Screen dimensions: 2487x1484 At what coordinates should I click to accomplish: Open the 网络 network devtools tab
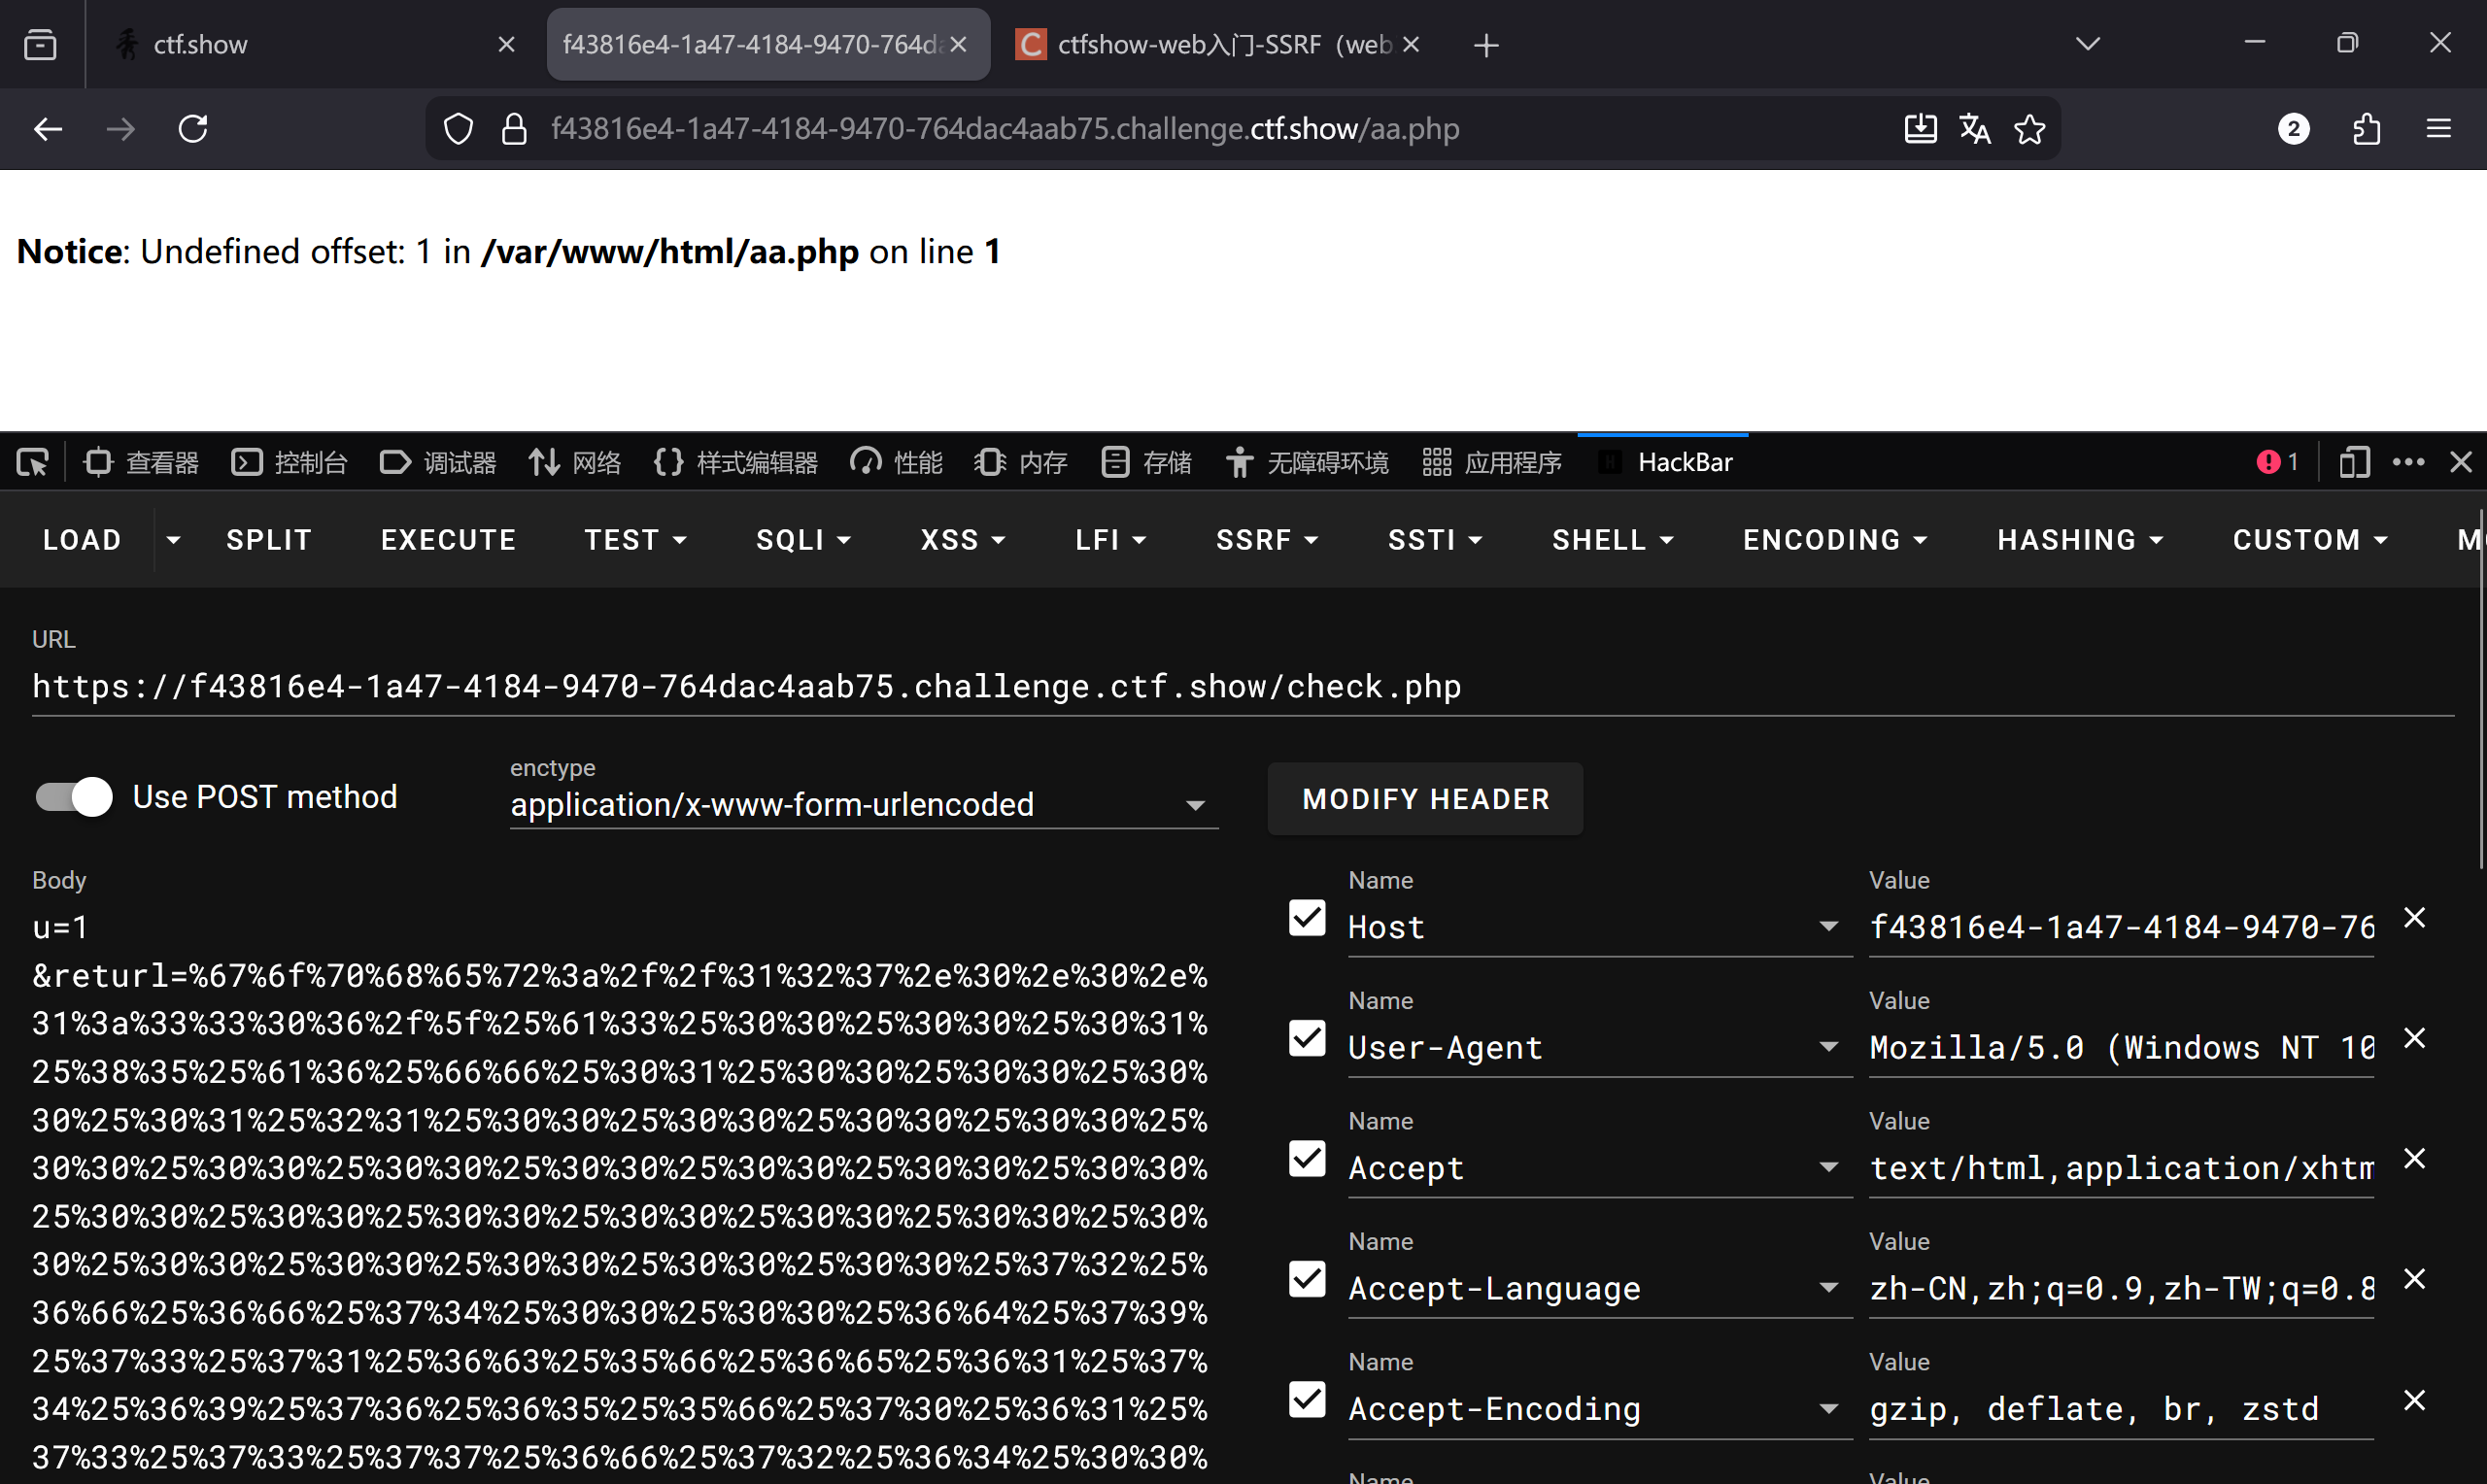tap(575, 462)
